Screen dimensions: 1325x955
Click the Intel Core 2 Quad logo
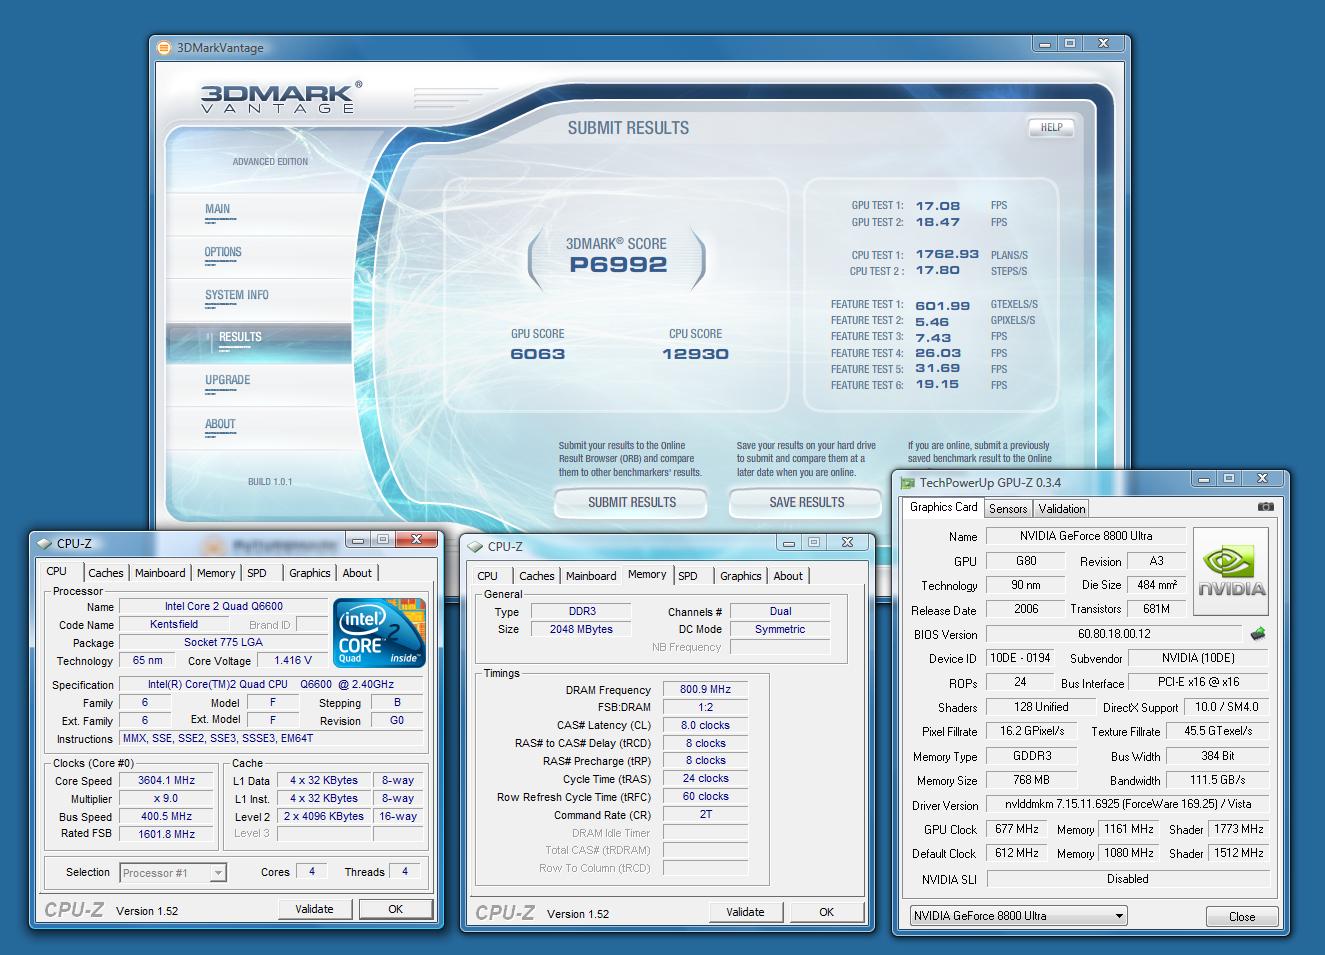coord(380,632)
